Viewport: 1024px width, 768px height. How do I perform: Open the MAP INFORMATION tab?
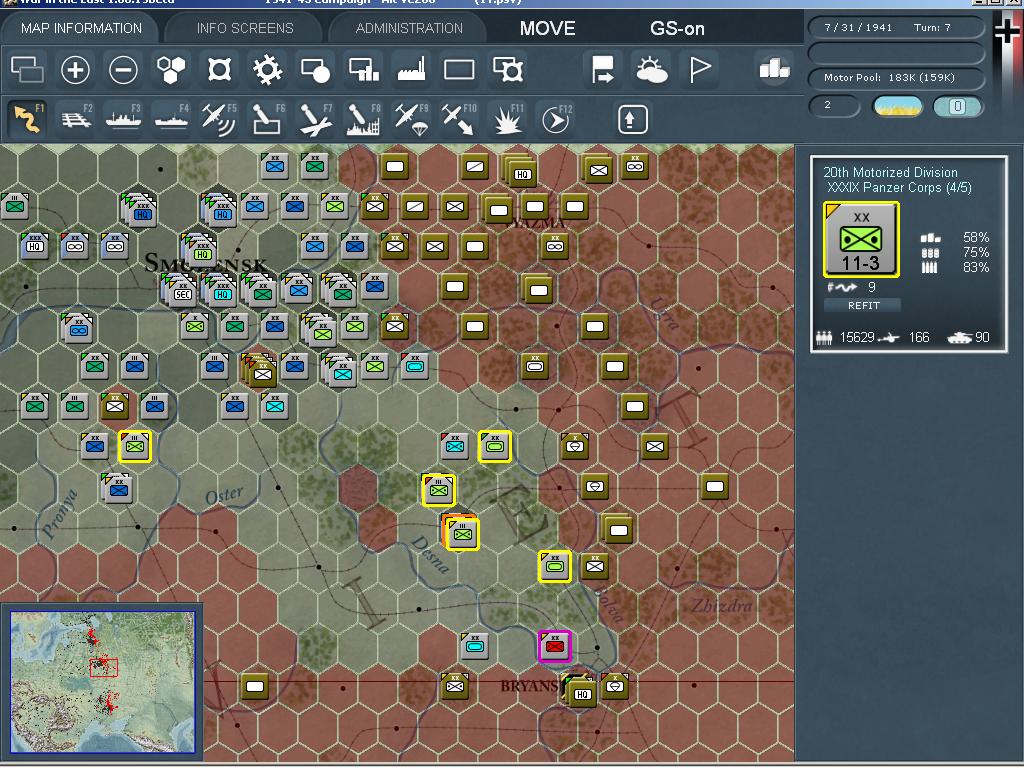tap(81, 28)
